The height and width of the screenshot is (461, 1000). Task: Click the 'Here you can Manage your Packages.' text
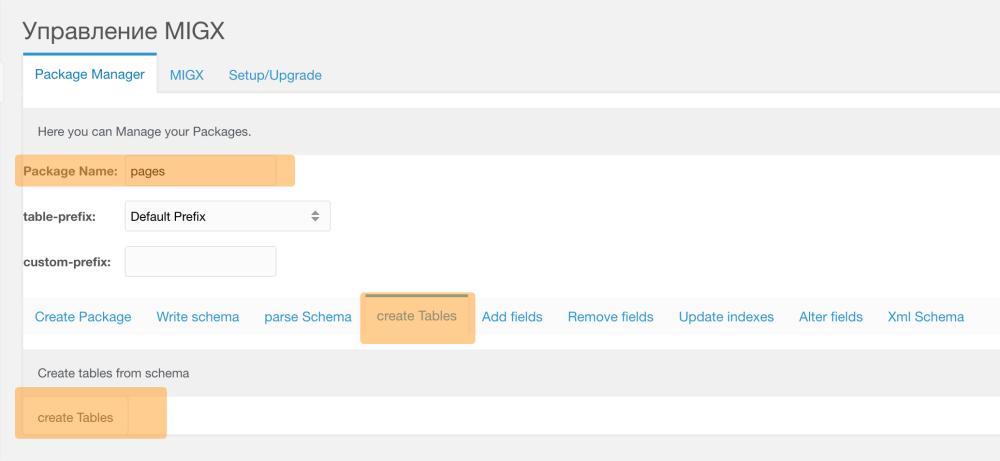144,132
